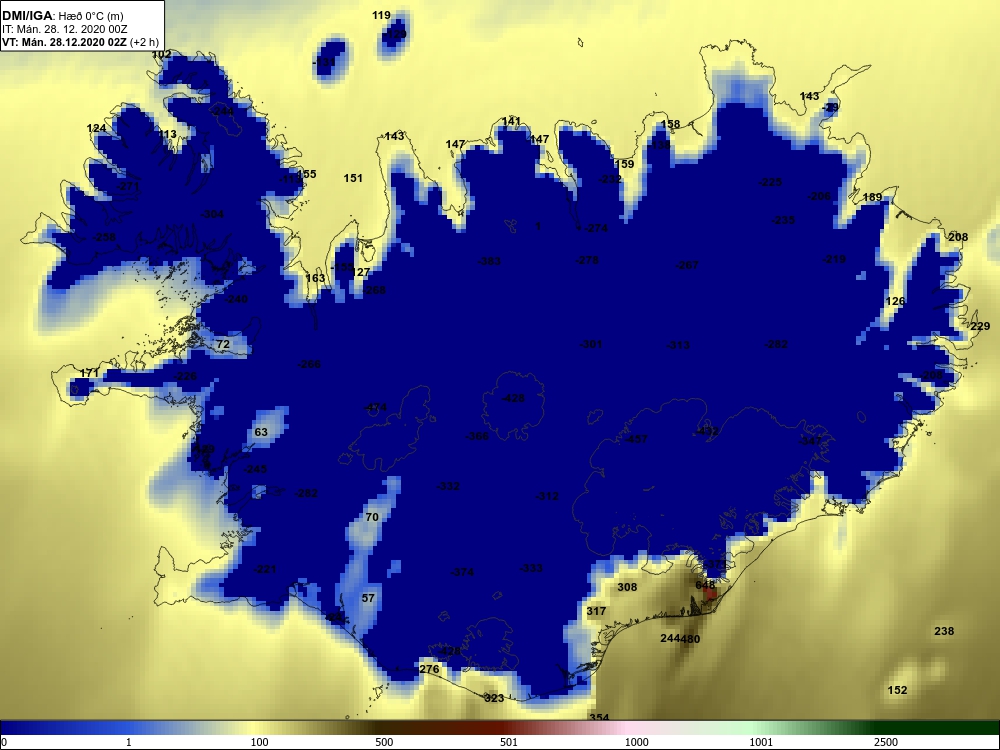Select the map value 57
Screen dimensions: 1000x750
(x=368, y=599)
